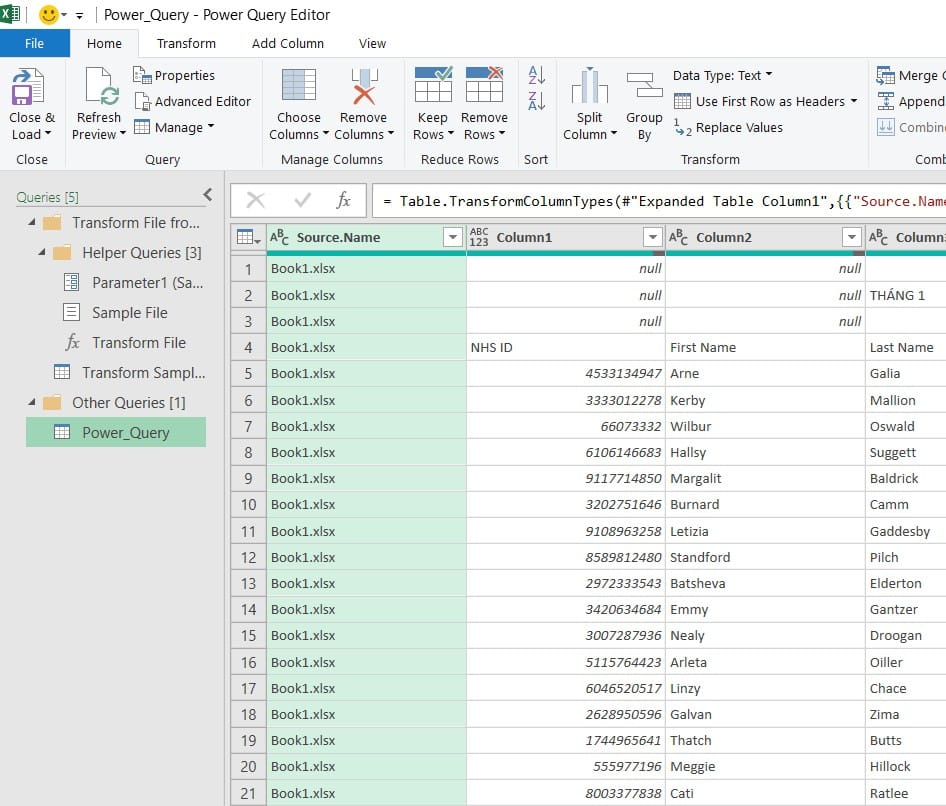
Task: Collapse the Queries pane
Action: click(208, 194)
